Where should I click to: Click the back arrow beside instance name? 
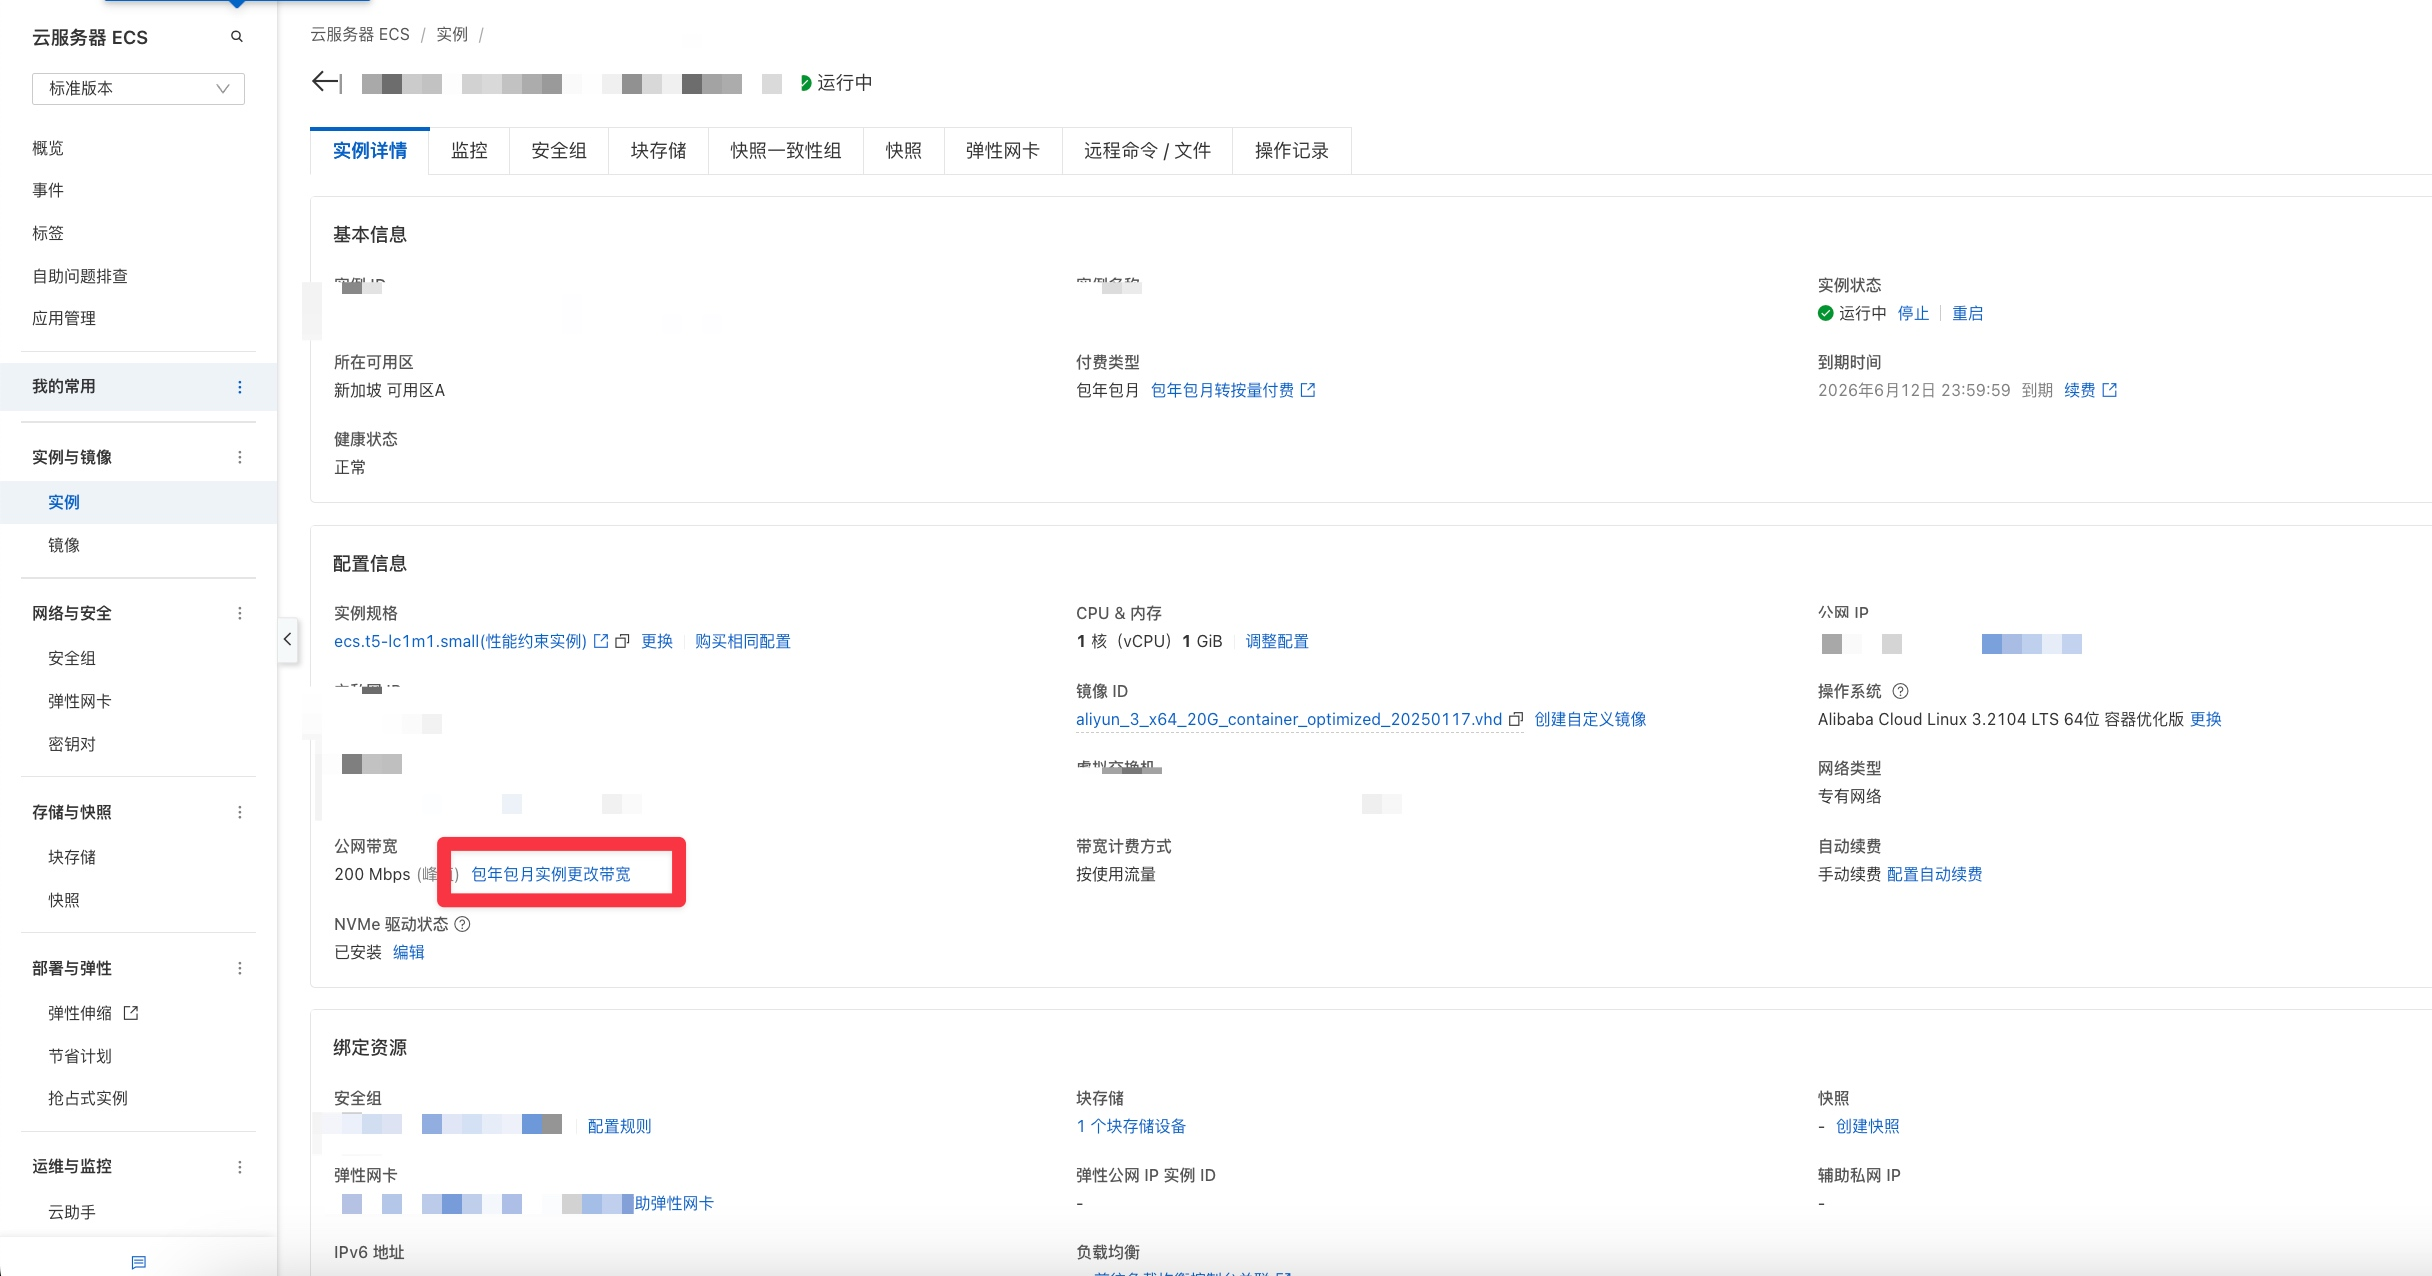326,82
